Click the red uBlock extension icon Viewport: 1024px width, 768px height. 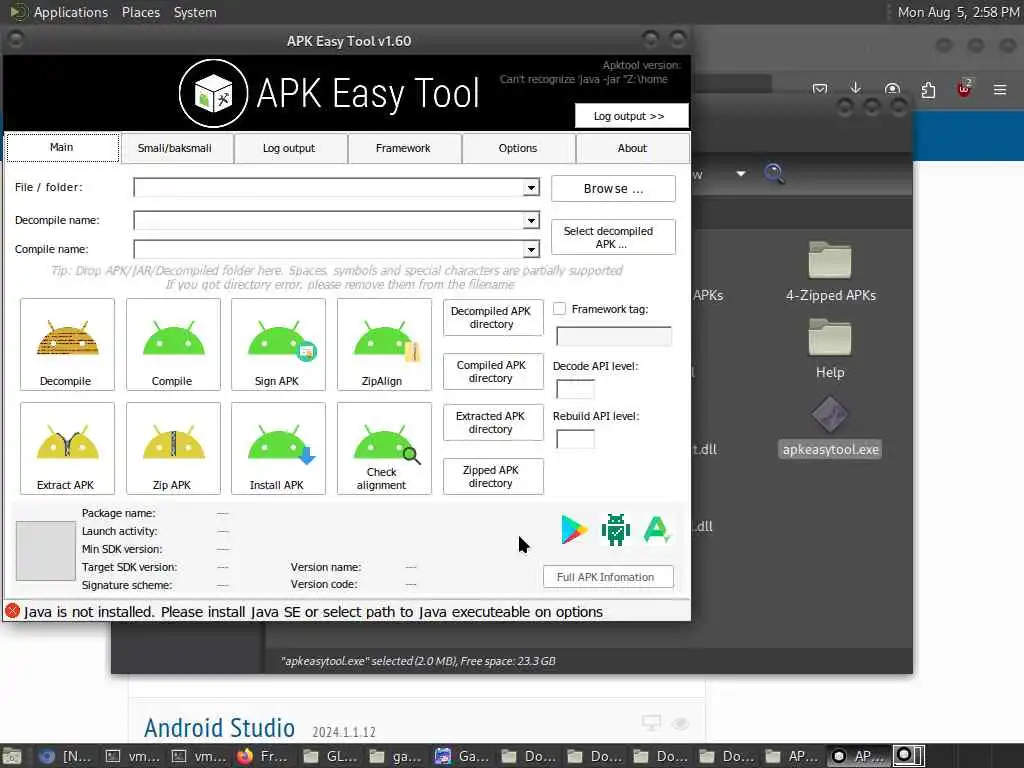pyautogui.click(x=964, y=89)
